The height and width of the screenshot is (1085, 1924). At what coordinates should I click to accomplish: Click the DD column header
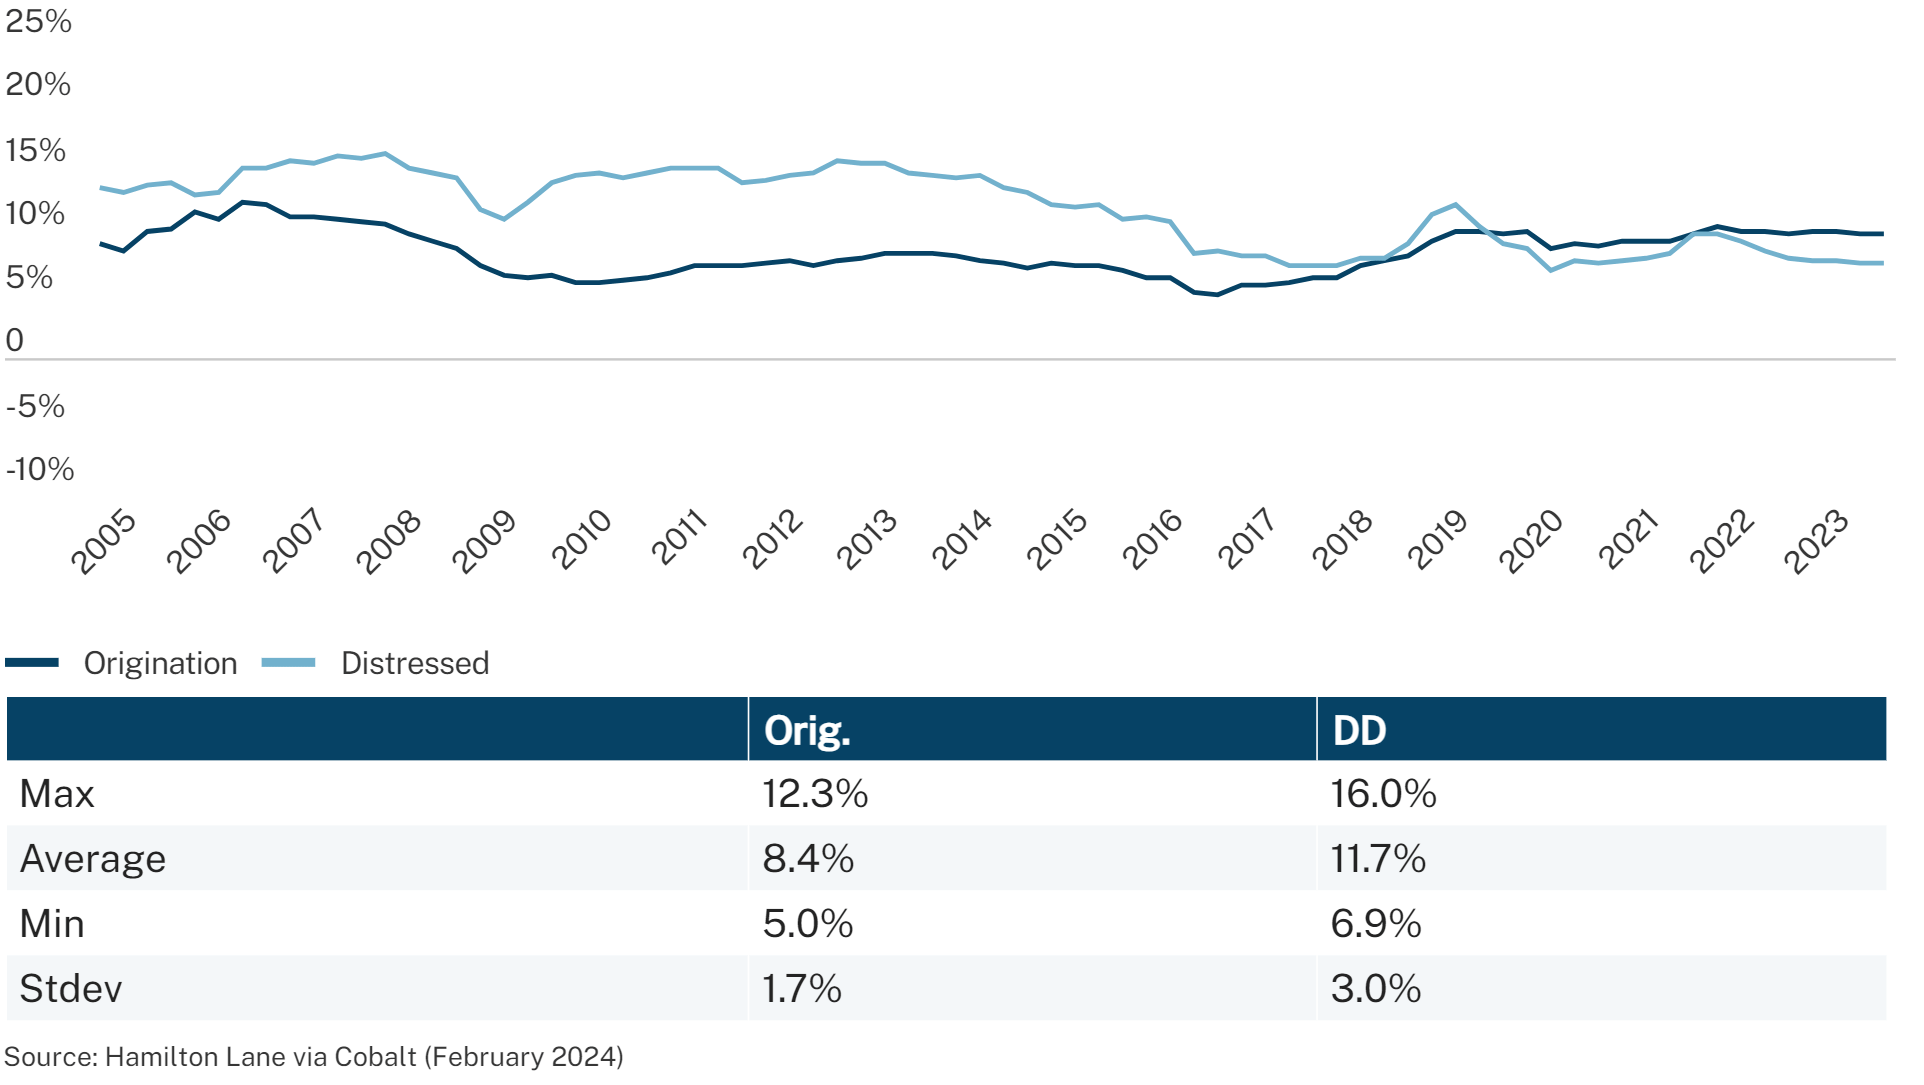pyautogui.click(x=1359, y=730)
